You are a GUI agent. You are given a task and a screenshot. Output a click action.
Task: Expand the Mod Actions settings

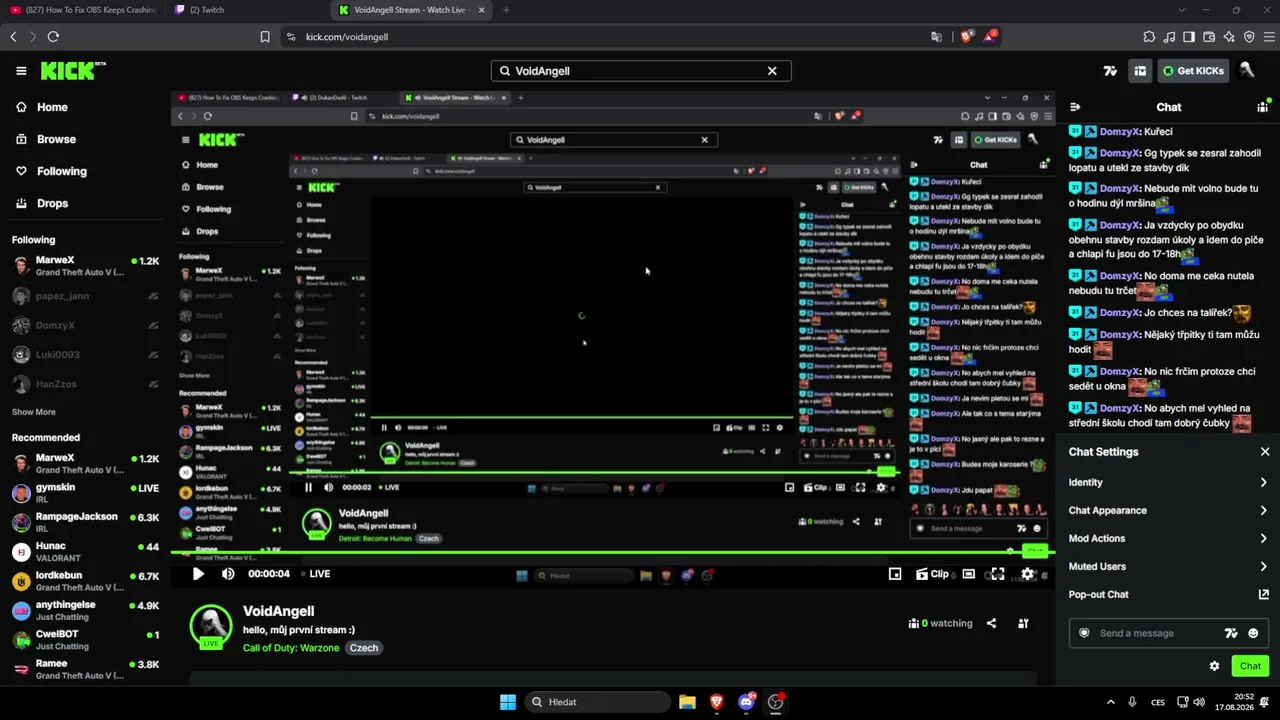tap(1168, 538)
